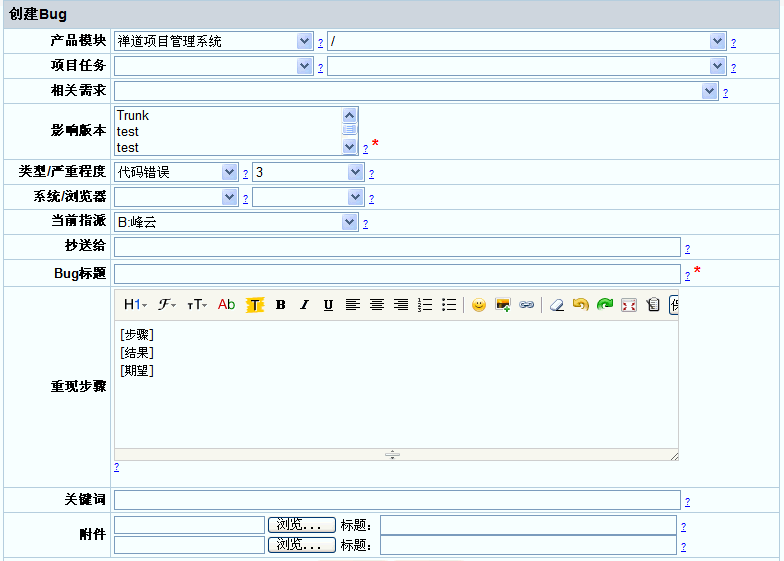Image resolution: width=784 pixels, height=561 pixels.
Task: Open the product dropdown 禅道项目管理系统
Action: click(214, 41)
